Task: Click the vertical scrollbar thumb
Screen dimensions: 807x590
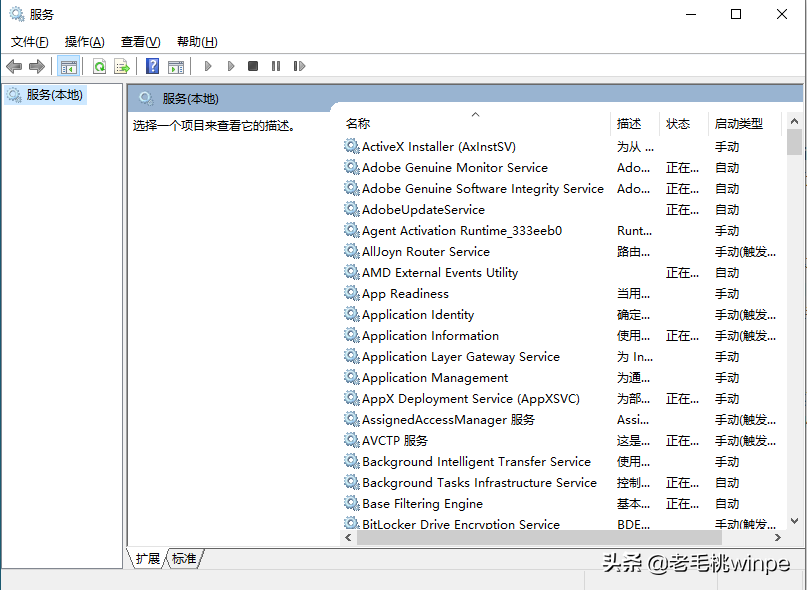Action: [x=794, y=142]
